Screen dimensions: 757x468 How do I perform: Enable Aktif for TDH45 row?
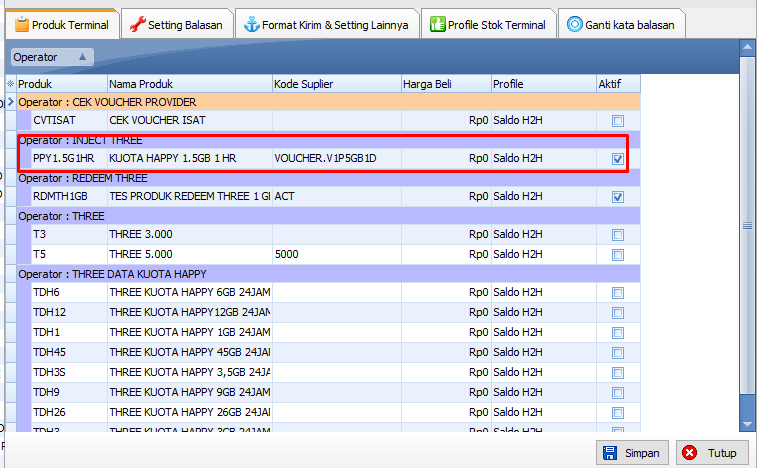pos(617,353)
